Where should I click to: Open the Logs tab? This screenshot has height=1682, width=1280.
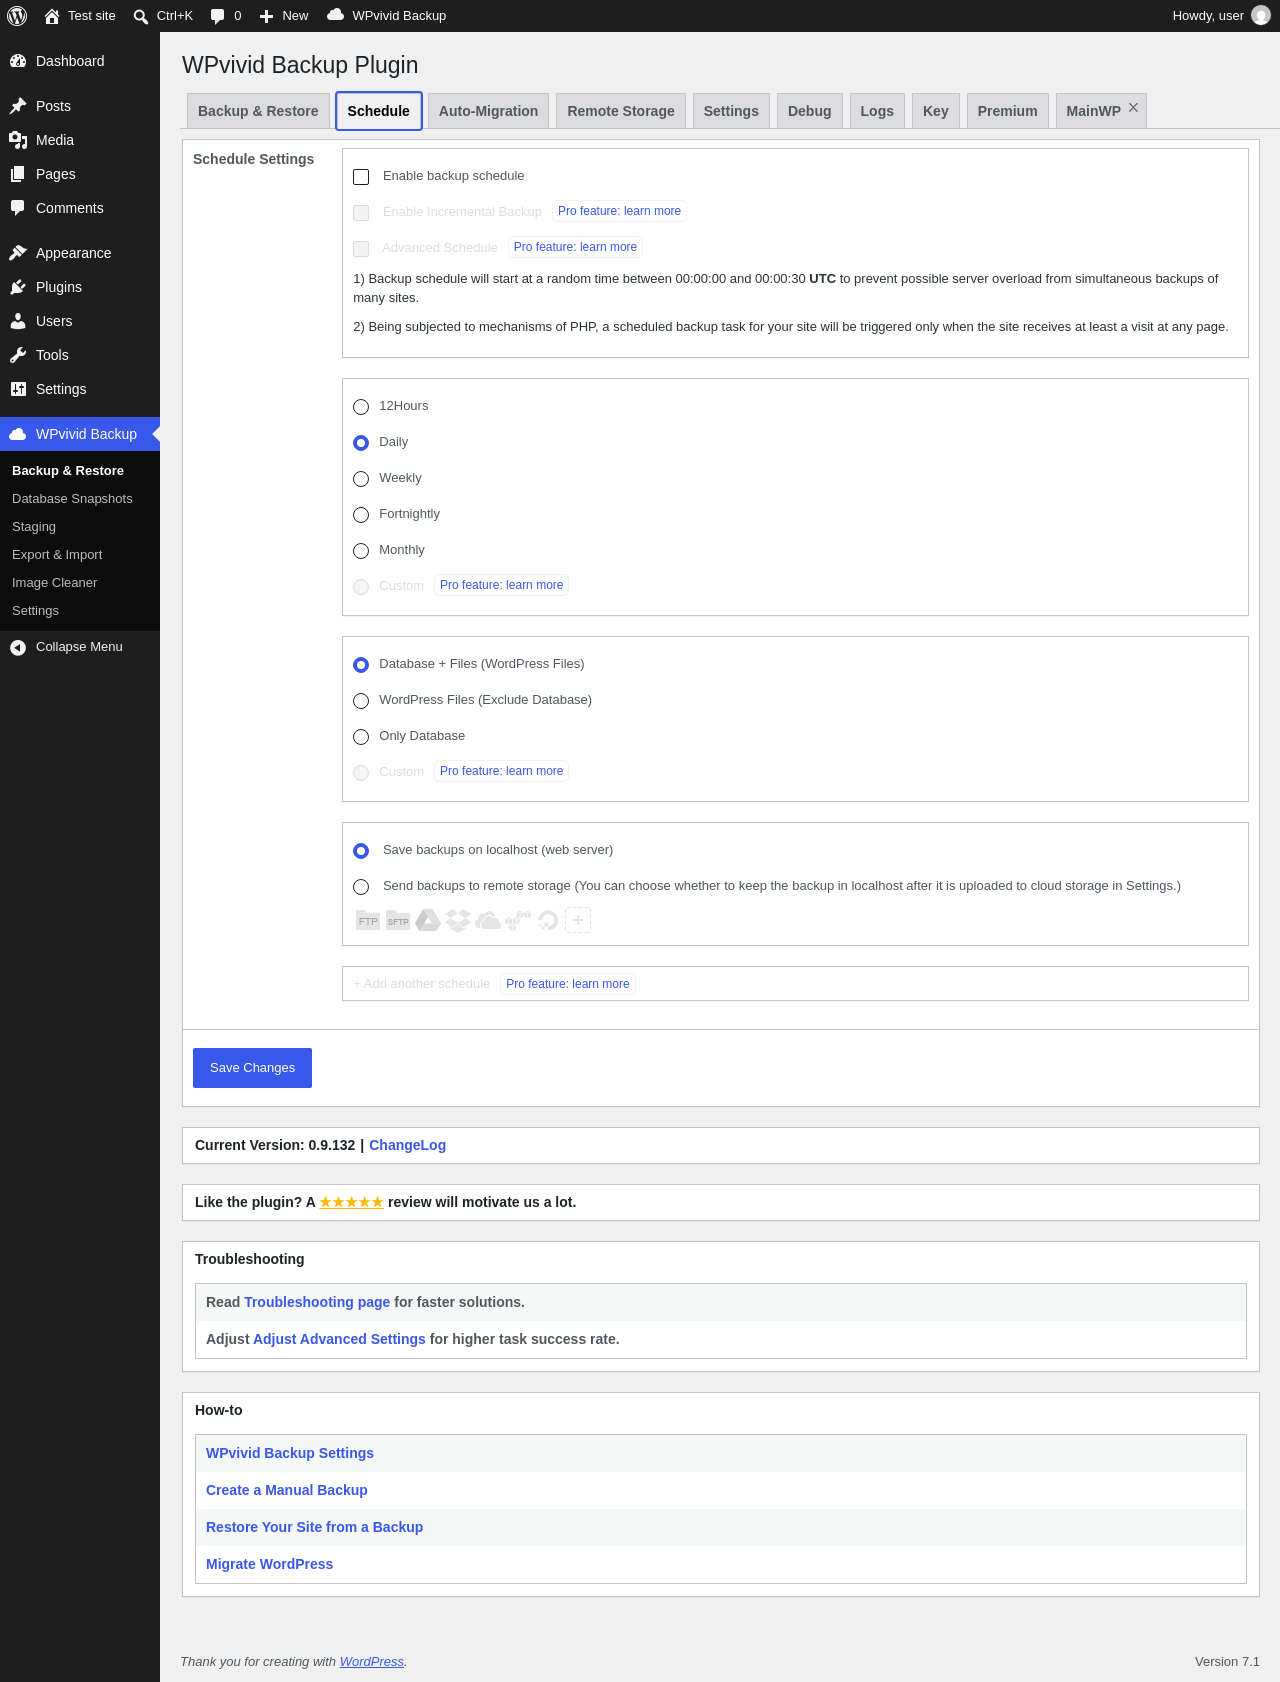[877, 111]
